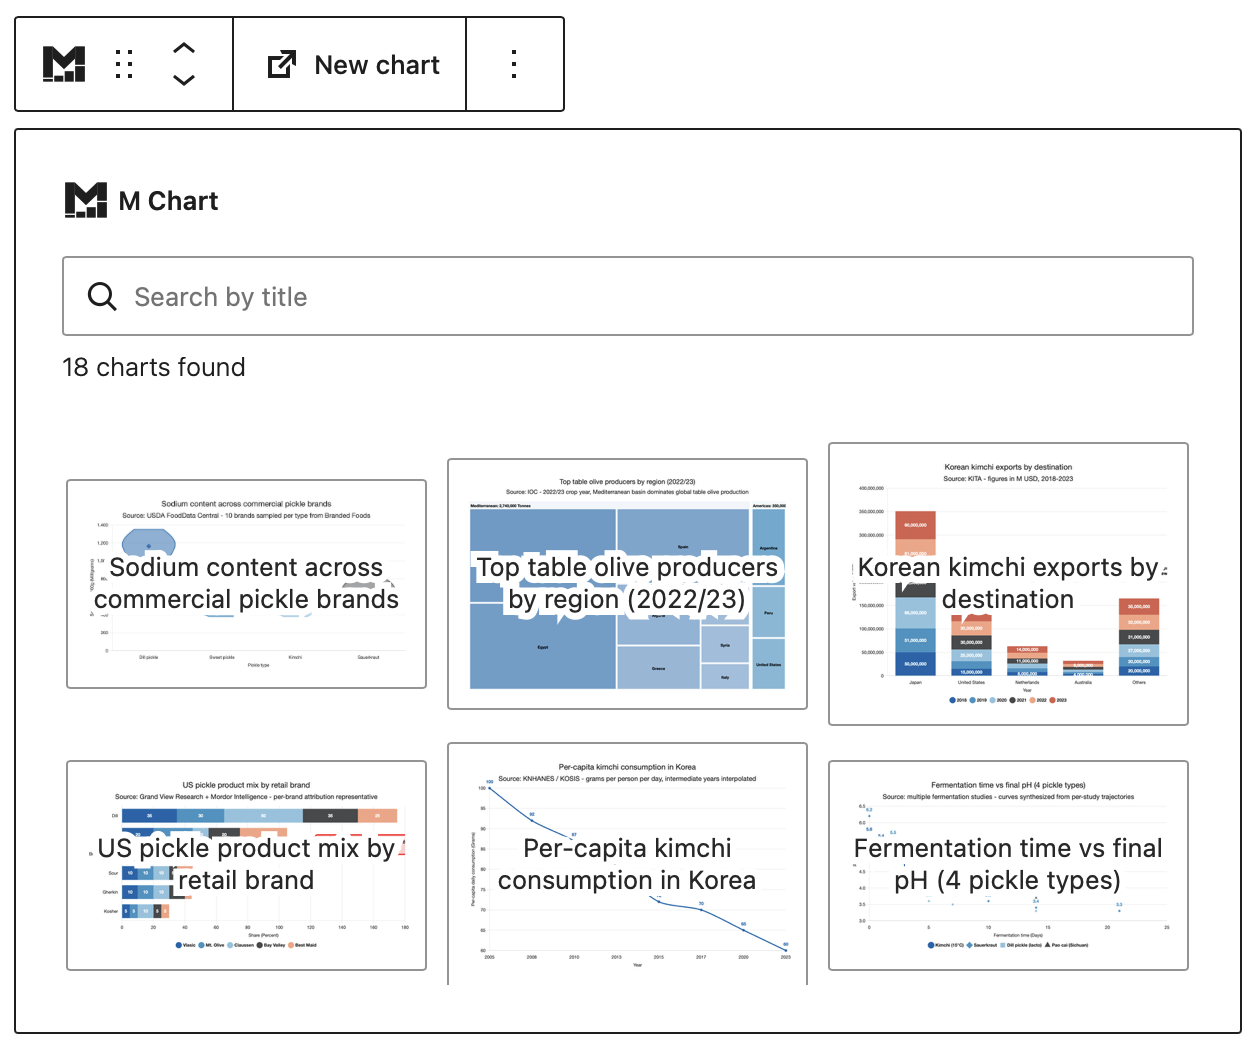Pick US pickle product mix by retail brand
1258x1049 pixels.
246,865
